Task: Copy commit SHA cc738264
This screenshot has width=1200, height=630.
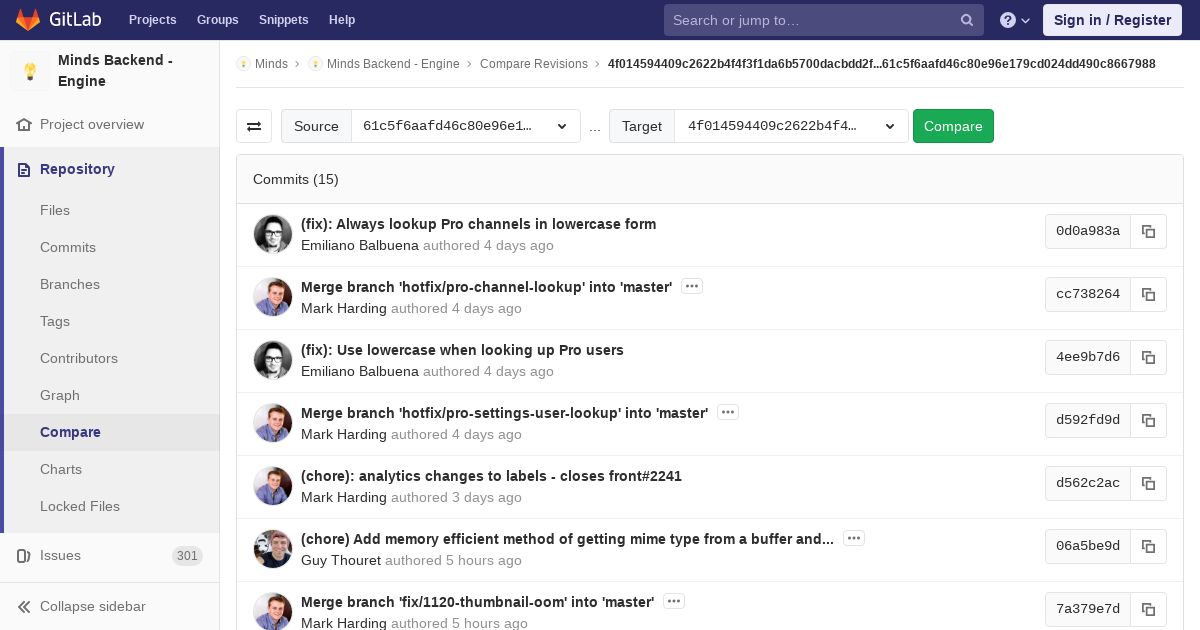Action: (1148, 294)
